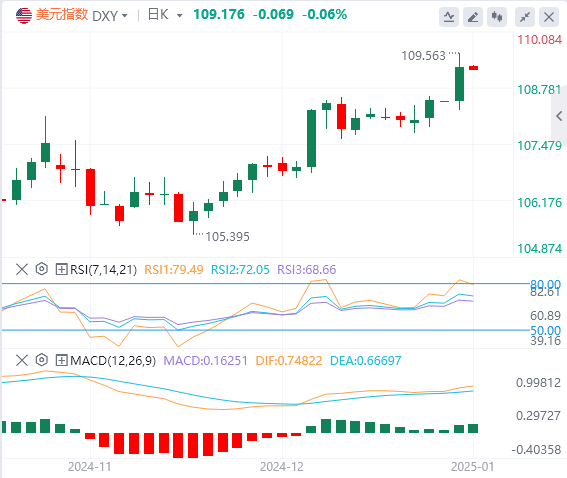Expand the RSI panel with plus icon
This screenshot has width=567, height=478.
pyautogui.click(x=61, y=269)
